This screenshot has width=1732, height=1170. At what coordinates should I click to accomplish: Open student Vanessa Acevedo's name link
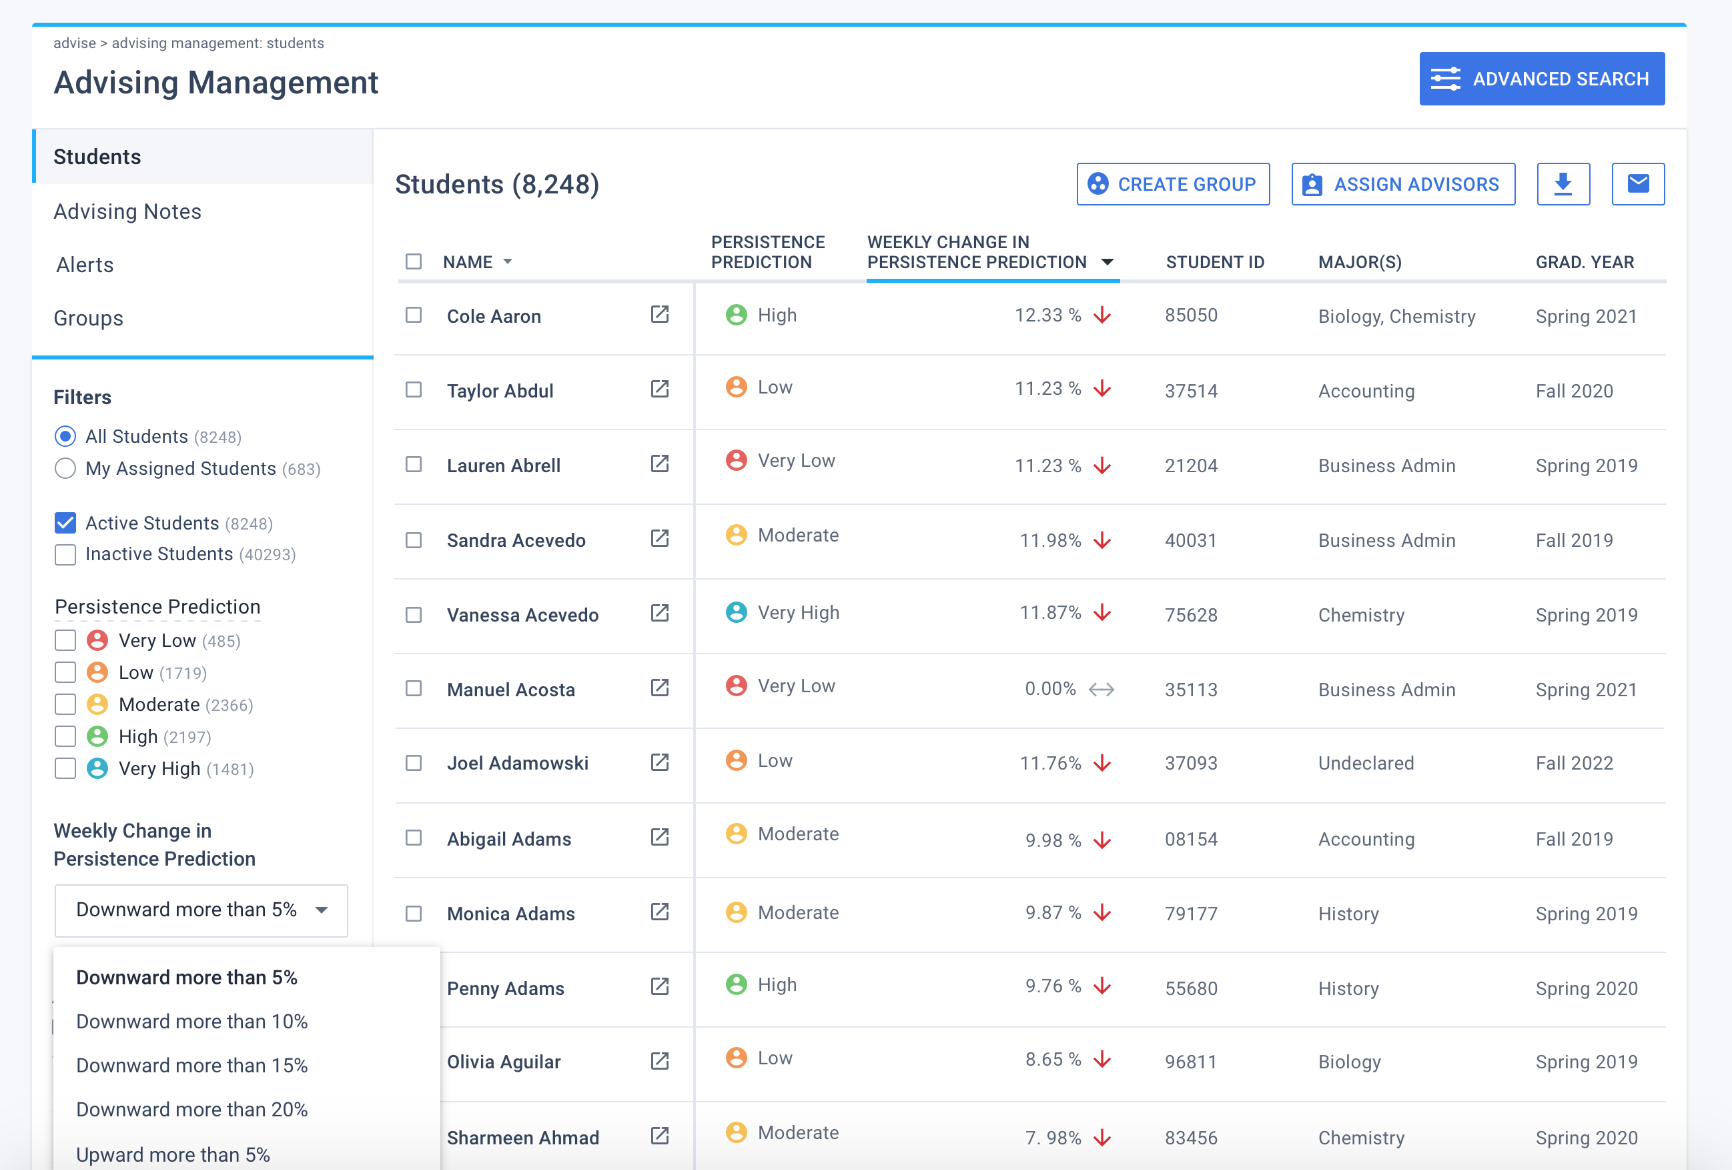click(523, 615)
